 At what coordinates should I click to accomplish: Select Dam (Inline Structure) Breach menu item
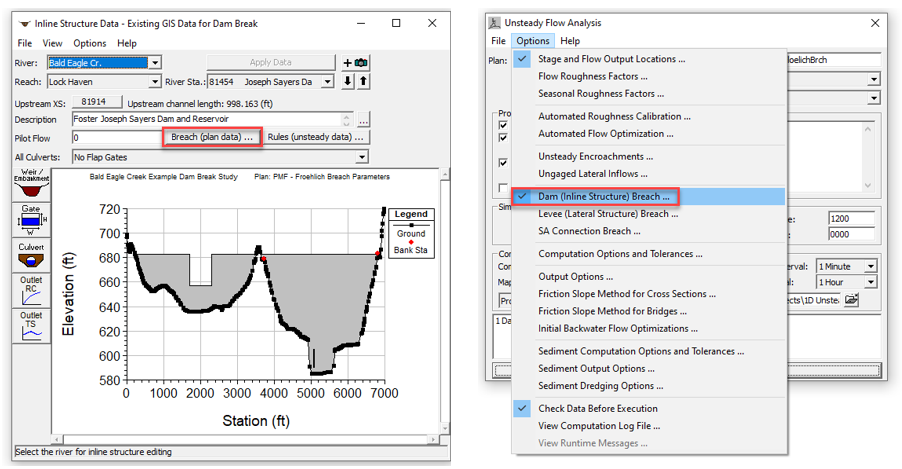tap(603, 197)
